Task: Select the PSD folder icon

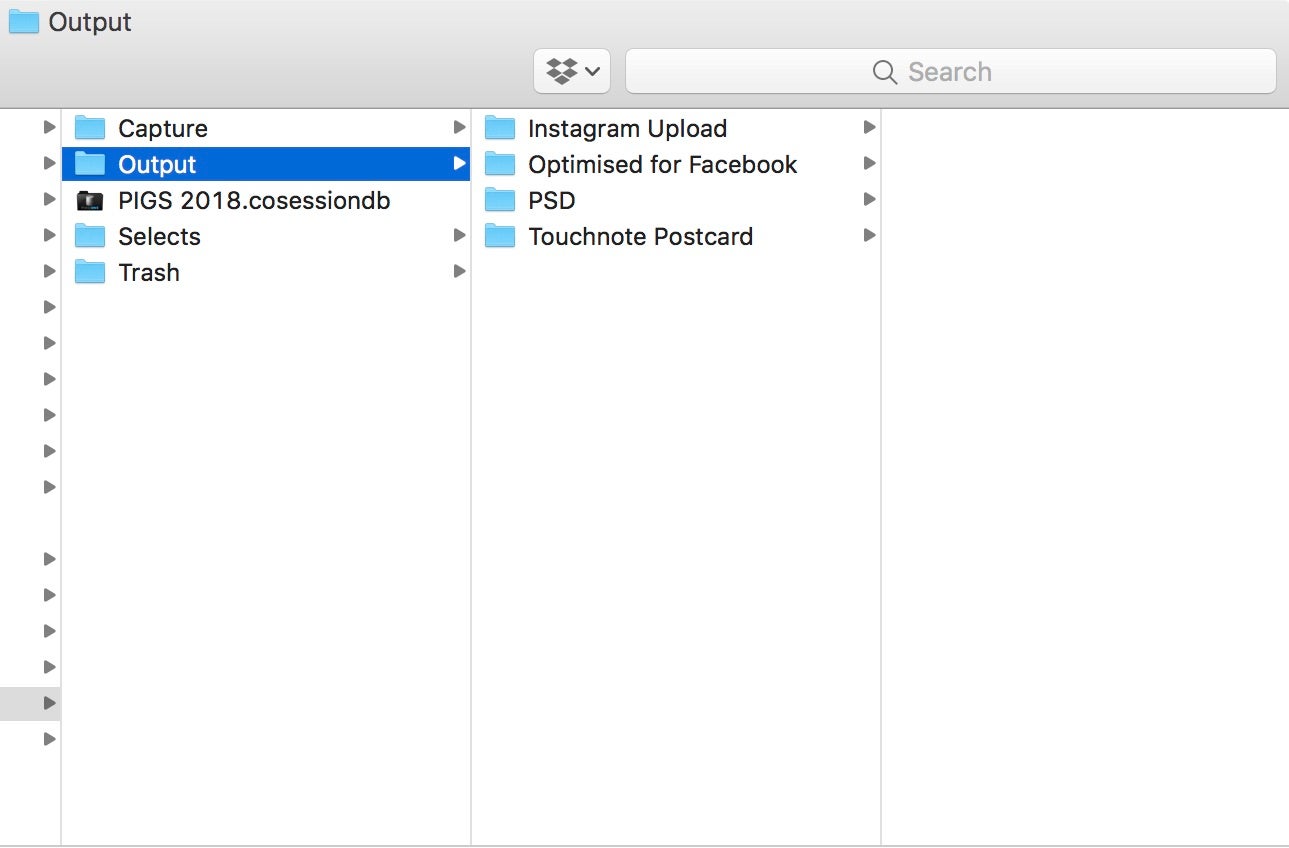Action: 500,200
